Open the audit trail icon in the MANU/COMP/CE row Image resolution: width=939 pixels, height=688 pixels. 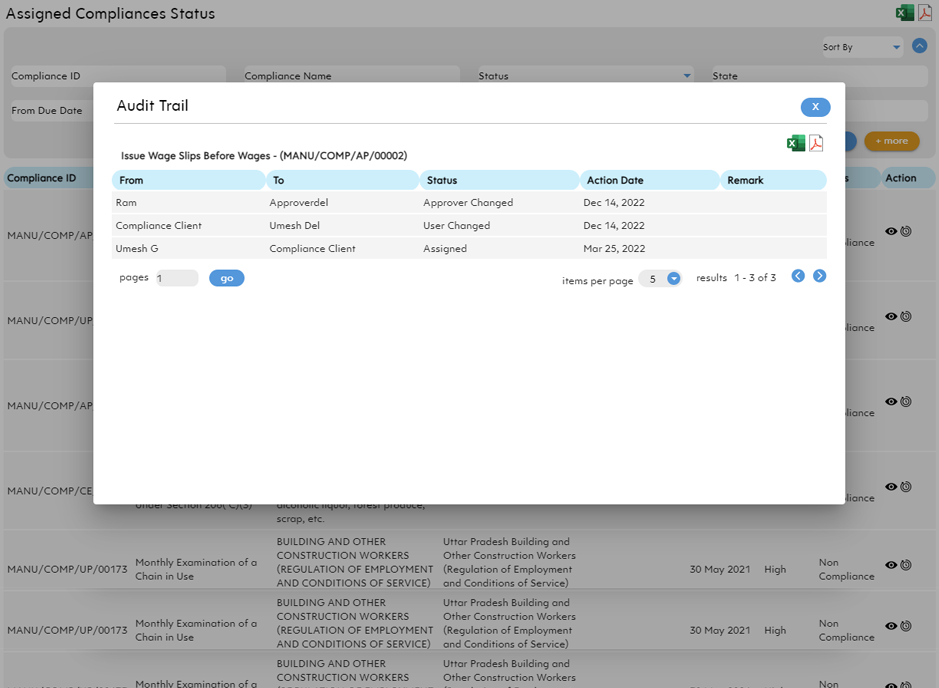[x=905, y=486]
